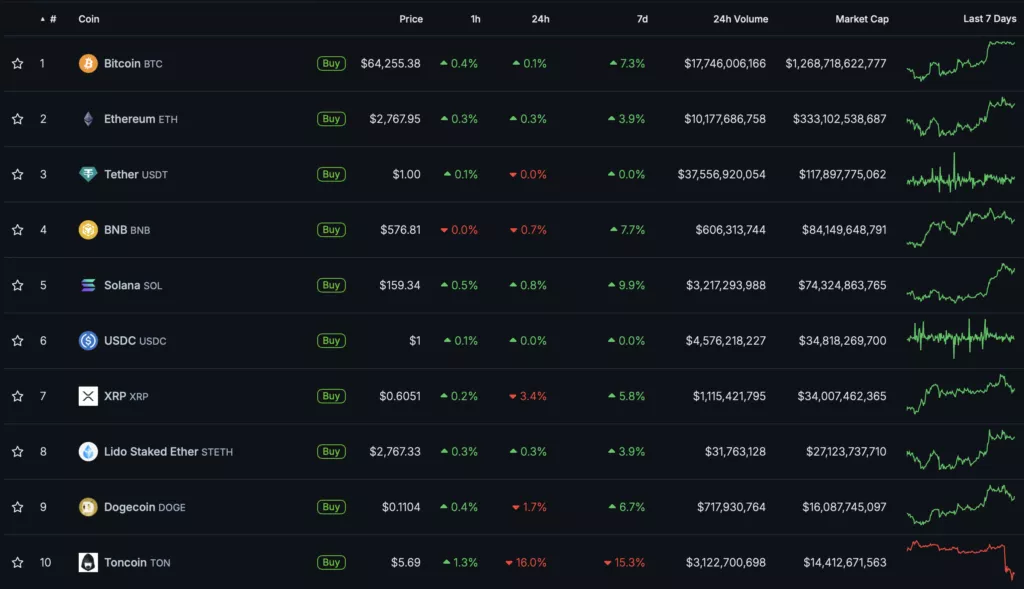Viewport: 1024px width, 589px height.
Task: Click the Tether logo icon
Action: tap(88, 175)
